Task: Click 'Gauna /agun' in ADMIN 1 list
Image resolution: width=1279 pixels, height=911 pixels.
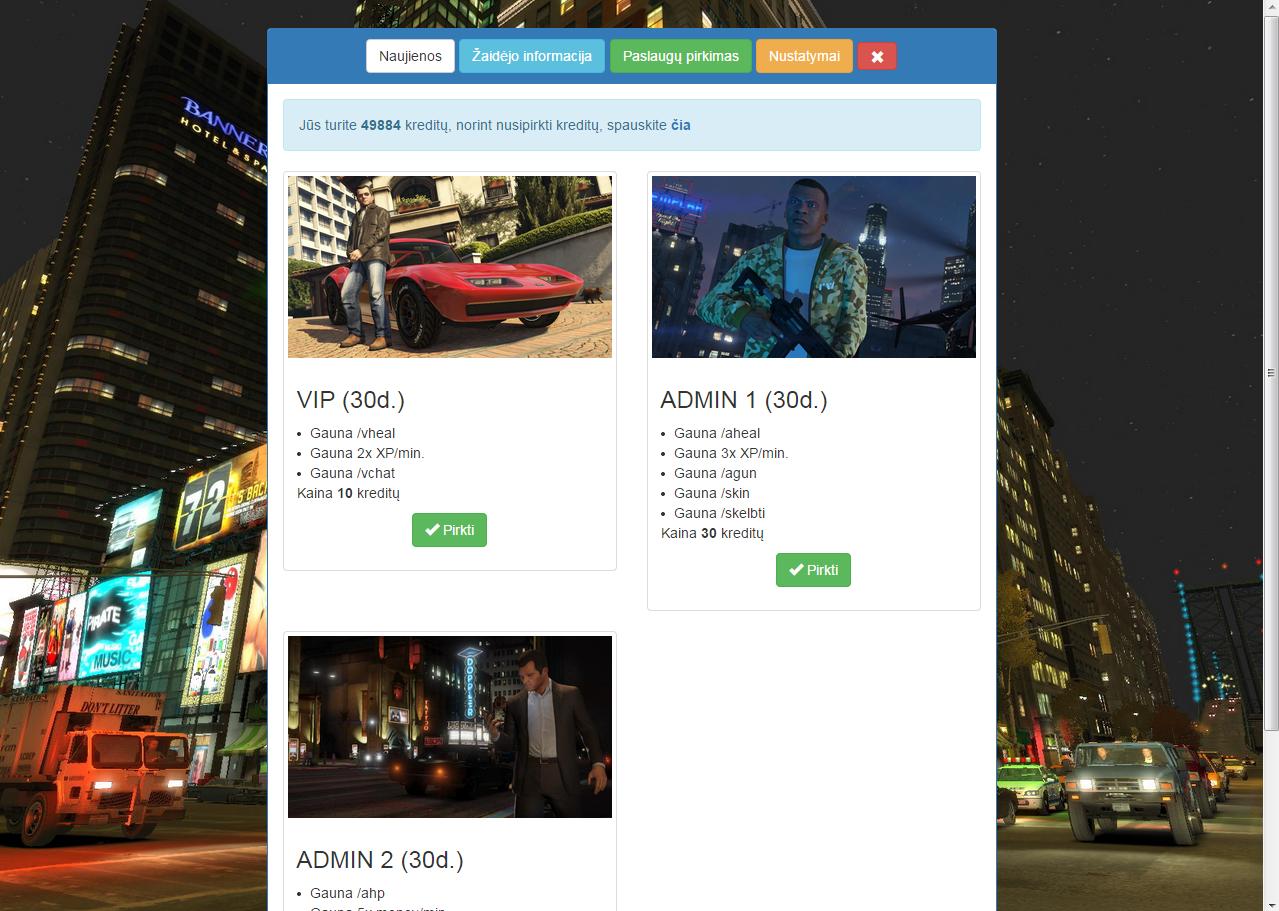Action: [715, 473]
